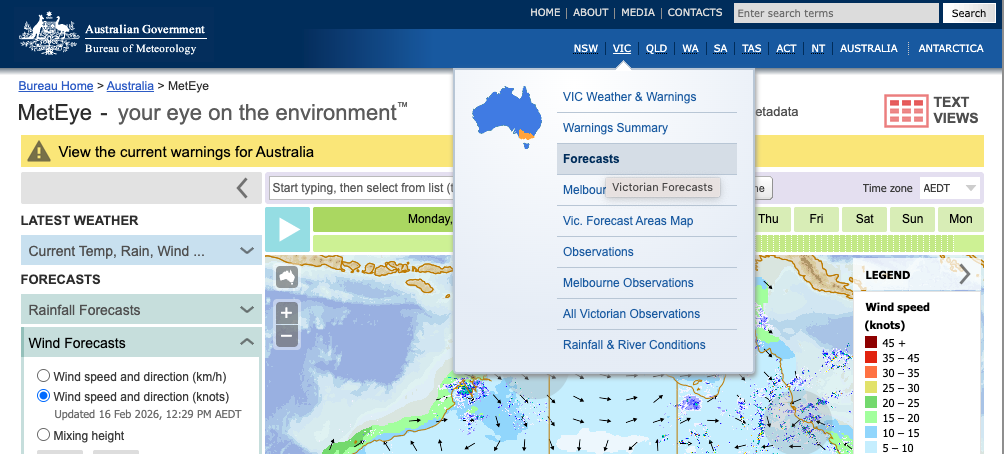Click the Australia map with Victoria highlighted
Screen dimensions: 1004x454
[x=507, y=117]
